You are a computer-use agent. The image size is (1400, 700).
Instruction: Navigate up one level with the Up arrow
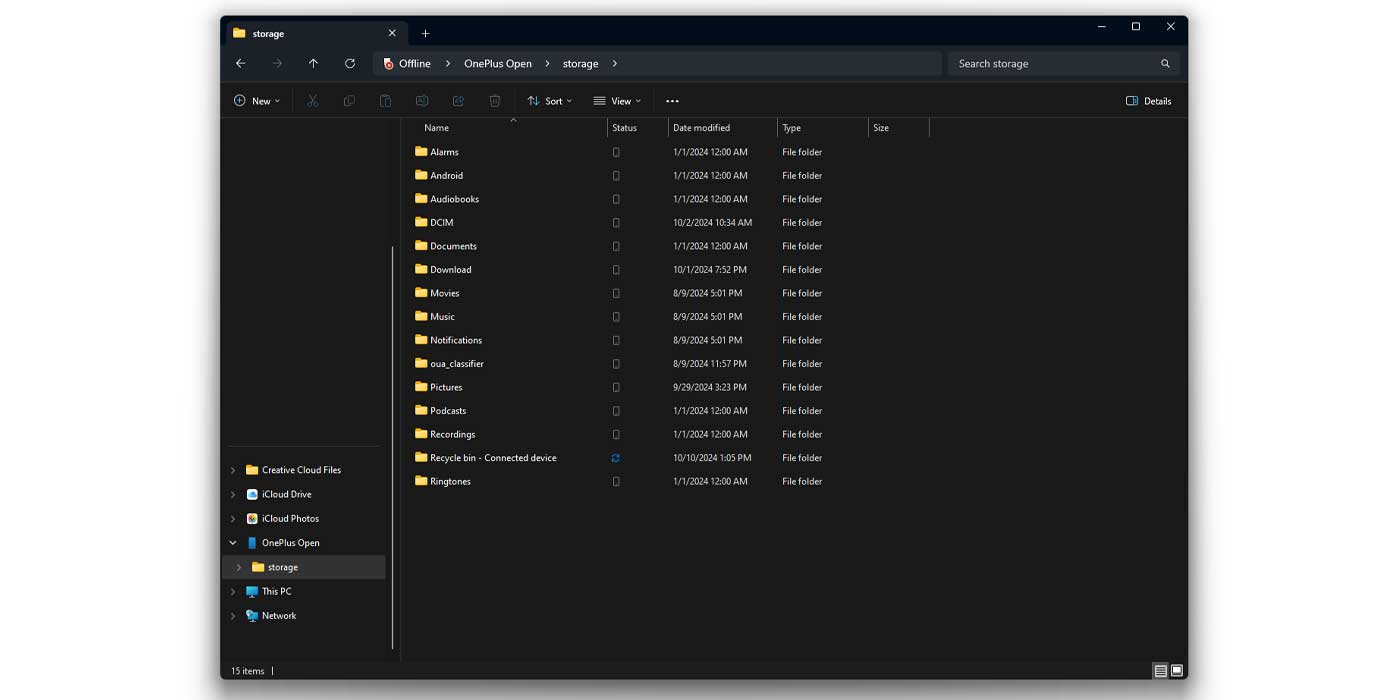[x=313, y=63]
